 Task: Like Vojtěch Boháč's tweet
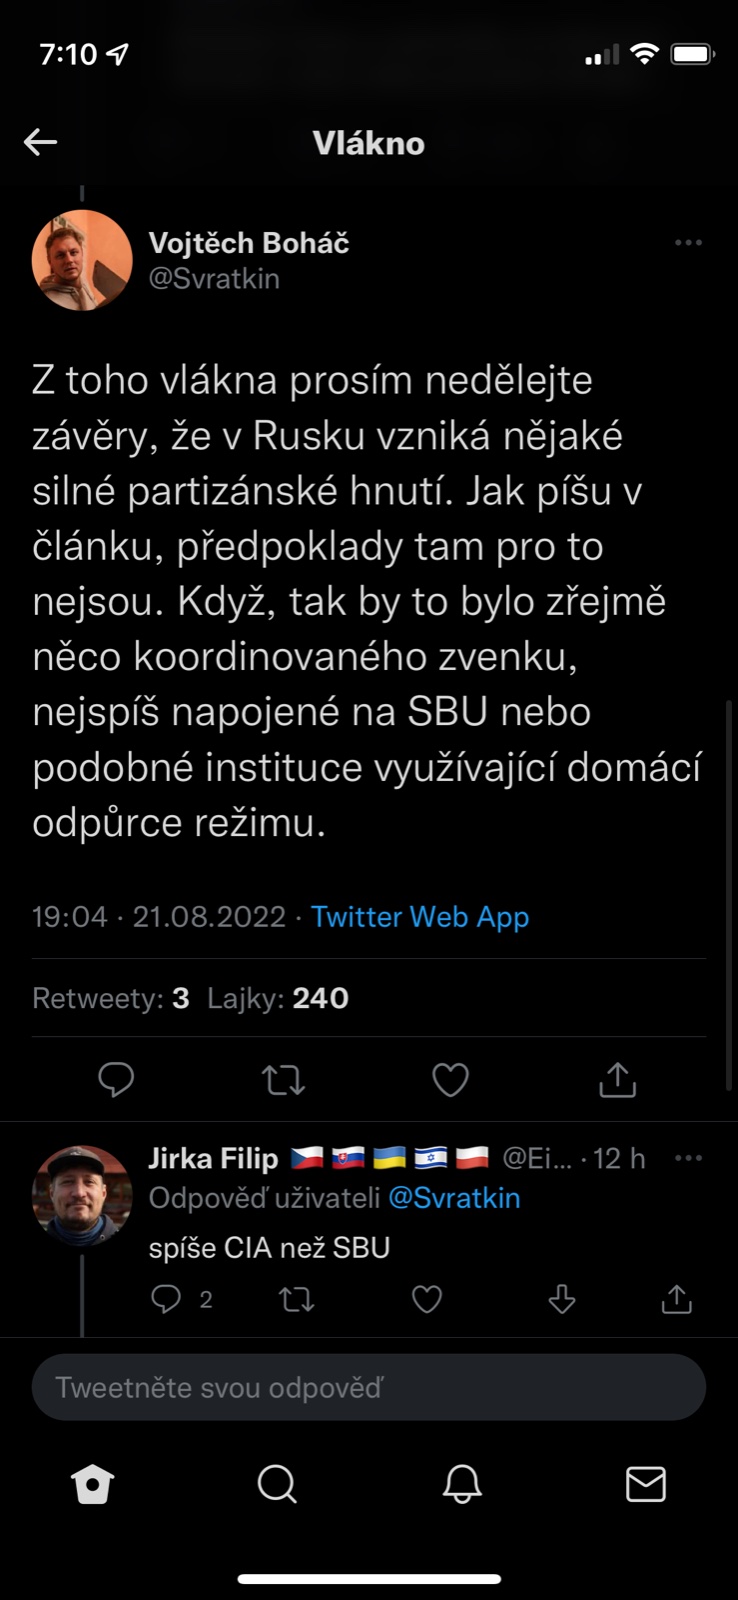[450, 1080]
